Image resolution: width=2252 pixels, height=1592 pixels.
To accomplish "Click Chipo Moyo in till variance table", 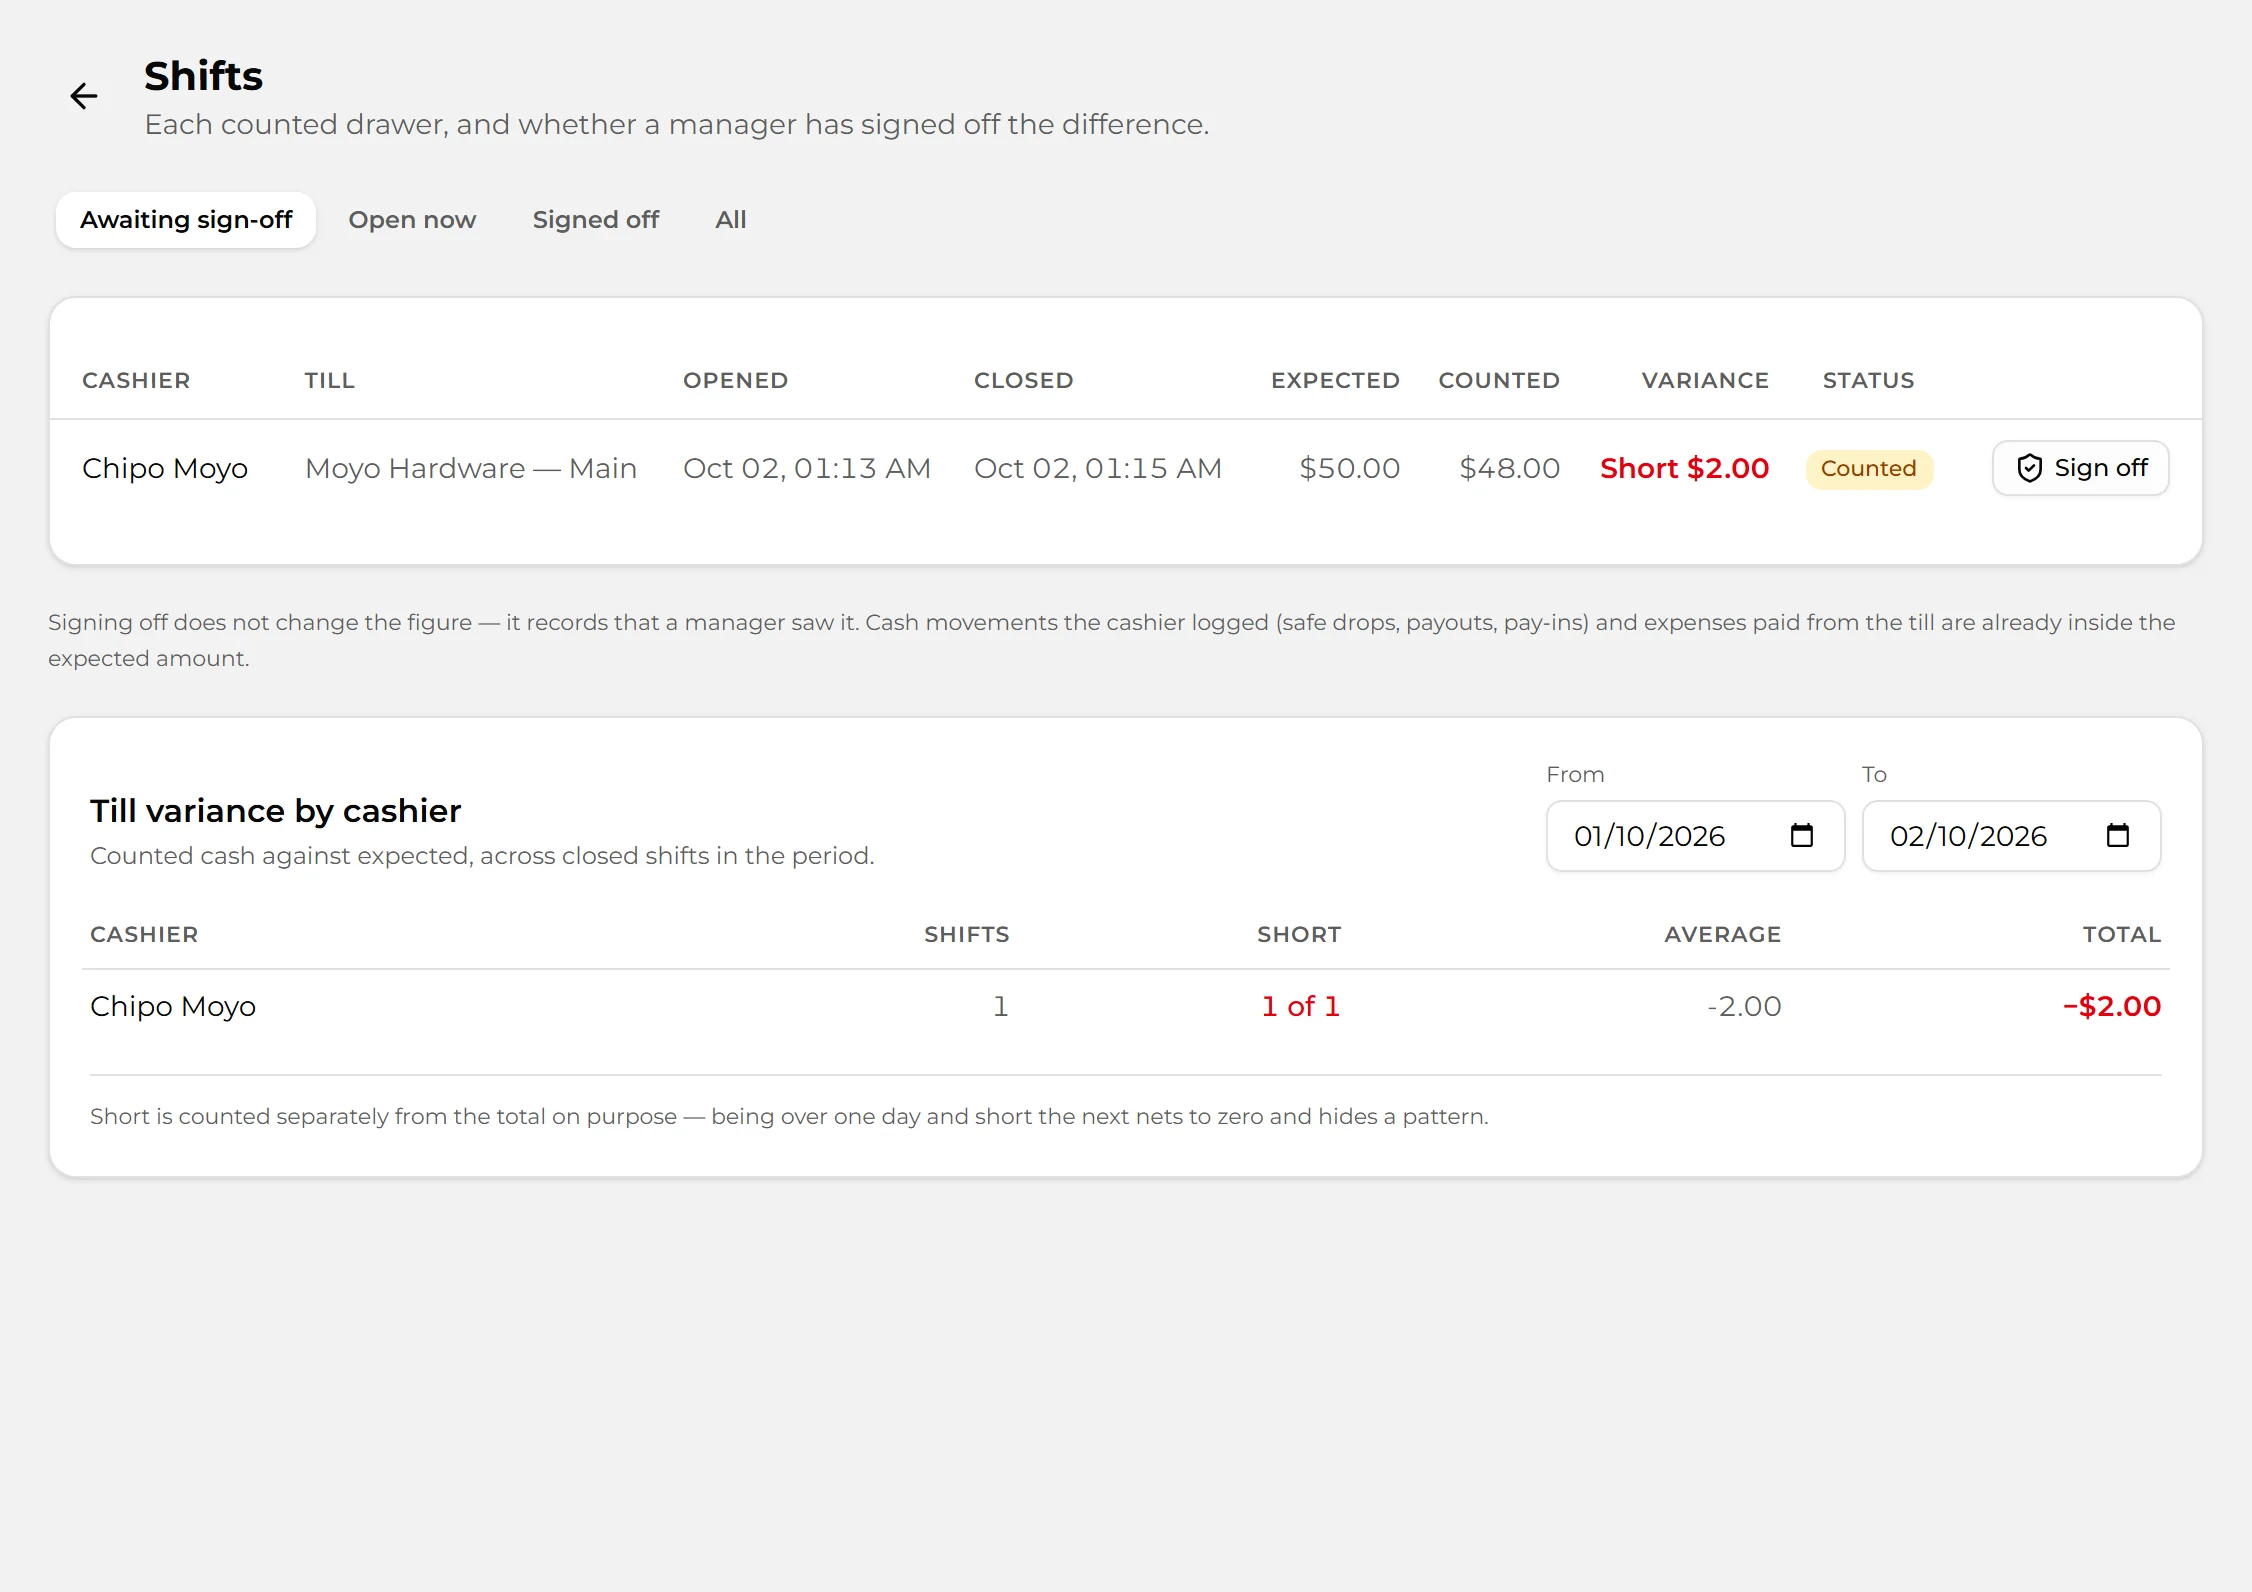I will click(x=173, y=1006).
